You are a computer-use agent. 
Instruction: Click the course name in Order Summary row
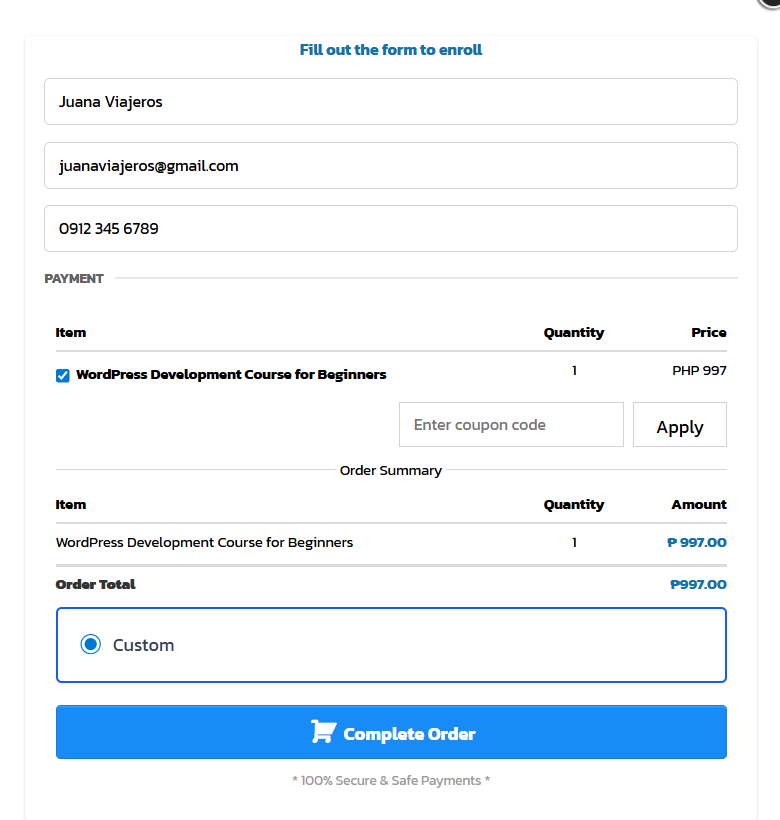(x=204, y=543)
